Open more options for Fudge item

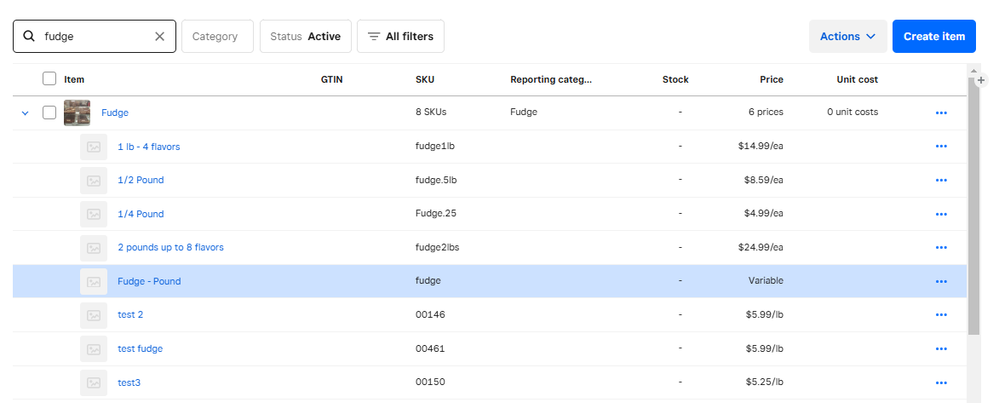coord(940,113)
